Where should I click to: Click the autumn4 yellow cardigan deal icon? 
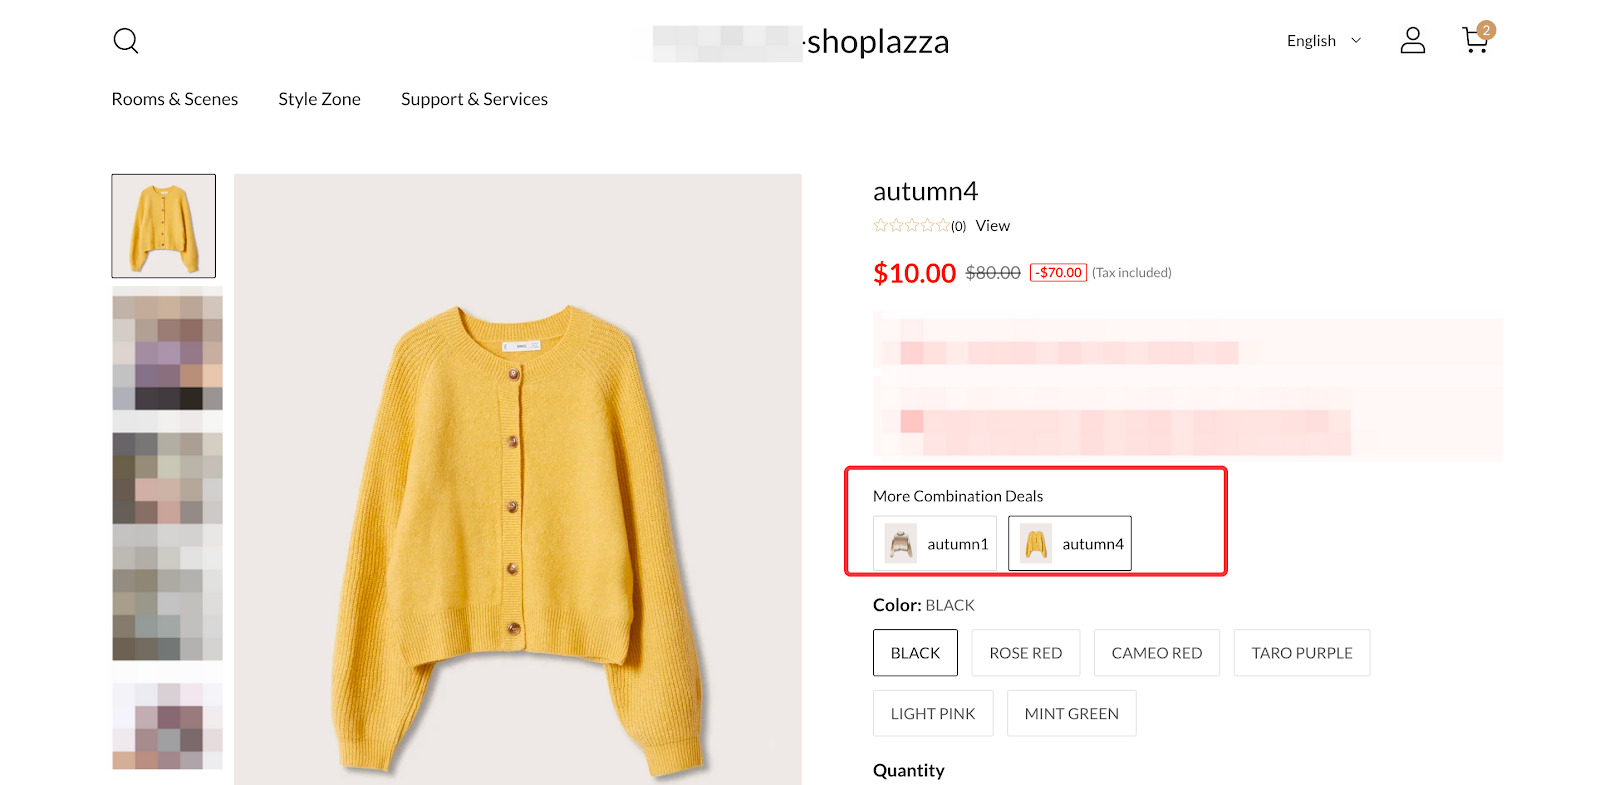[1036, 544]
